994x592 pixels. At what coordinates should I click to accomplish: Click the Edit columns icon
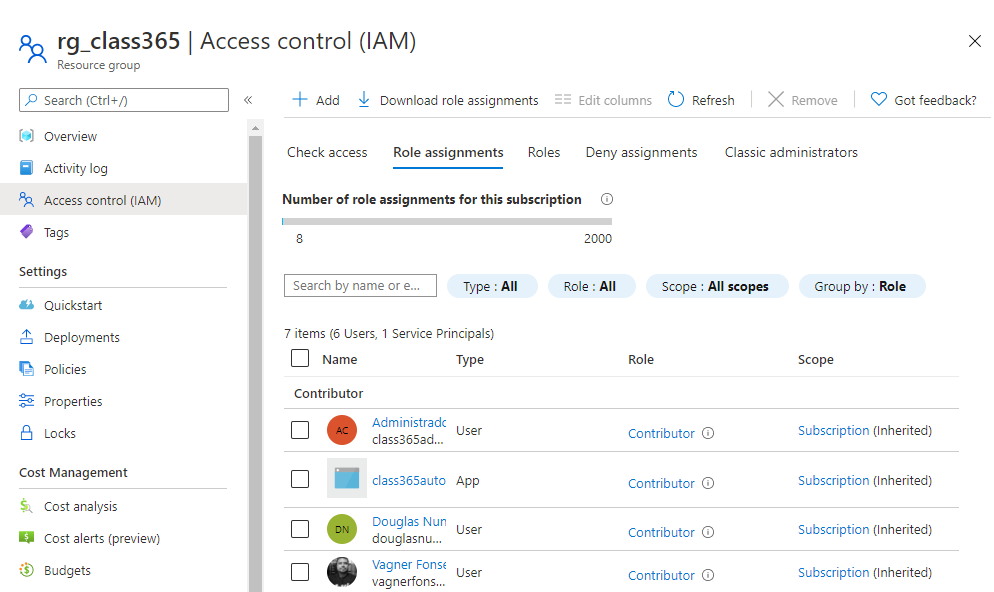click(563, 100)
